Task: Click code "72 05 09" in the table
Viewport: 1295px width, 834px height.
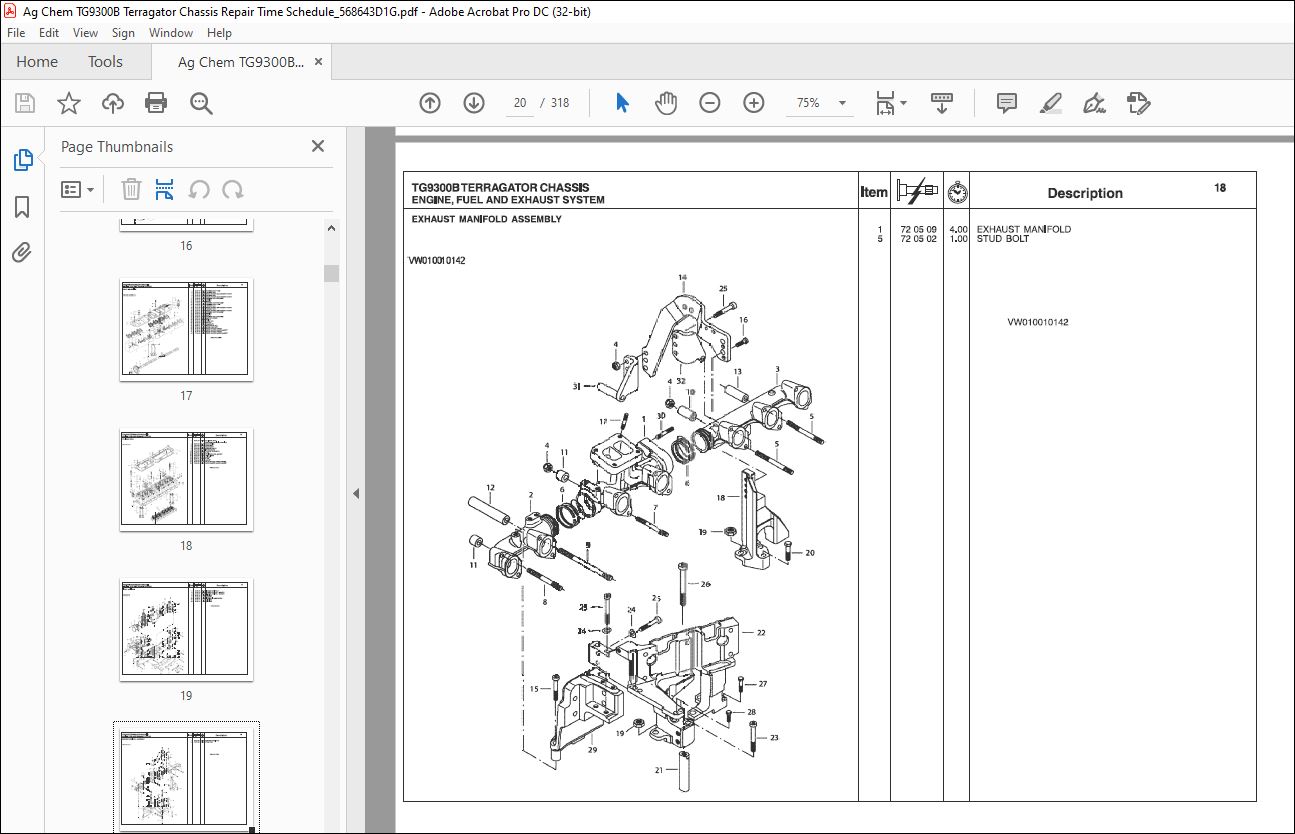Action: pyautogui.click(x=918, y=229)
